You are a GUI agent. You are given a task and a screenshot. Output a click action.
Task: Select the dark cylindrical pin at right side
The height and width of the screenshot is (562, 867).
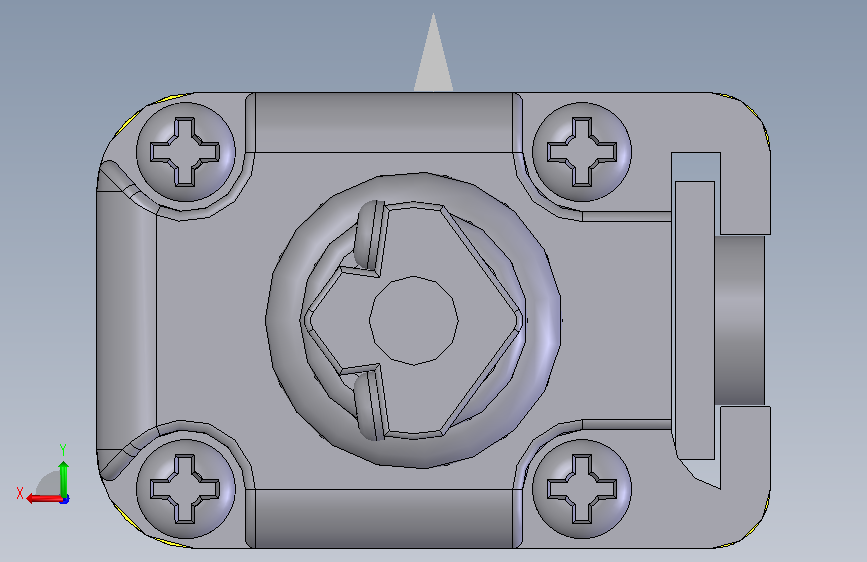740,321
